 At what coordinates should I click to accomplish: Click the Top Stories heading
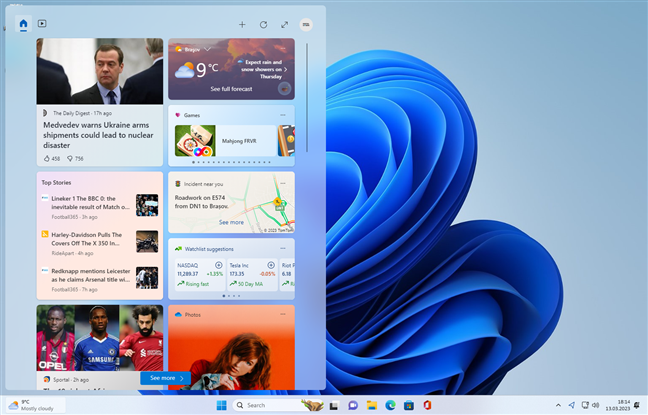tap(56, 182)
